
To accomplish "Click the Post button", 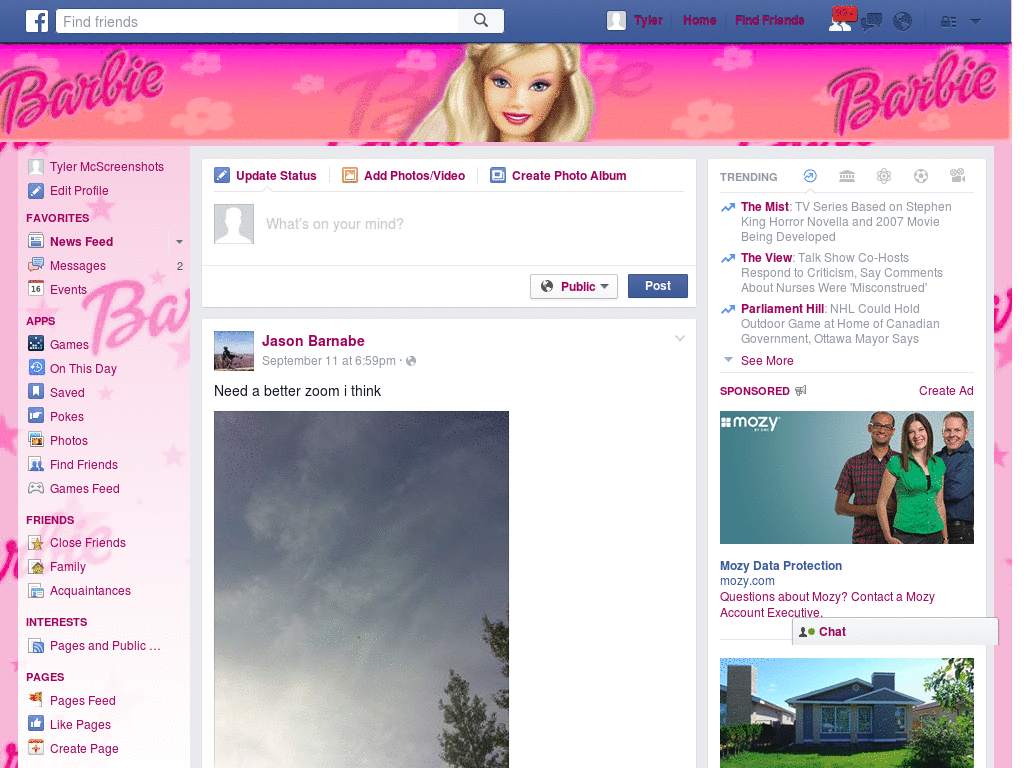I will tap(657, 285).
